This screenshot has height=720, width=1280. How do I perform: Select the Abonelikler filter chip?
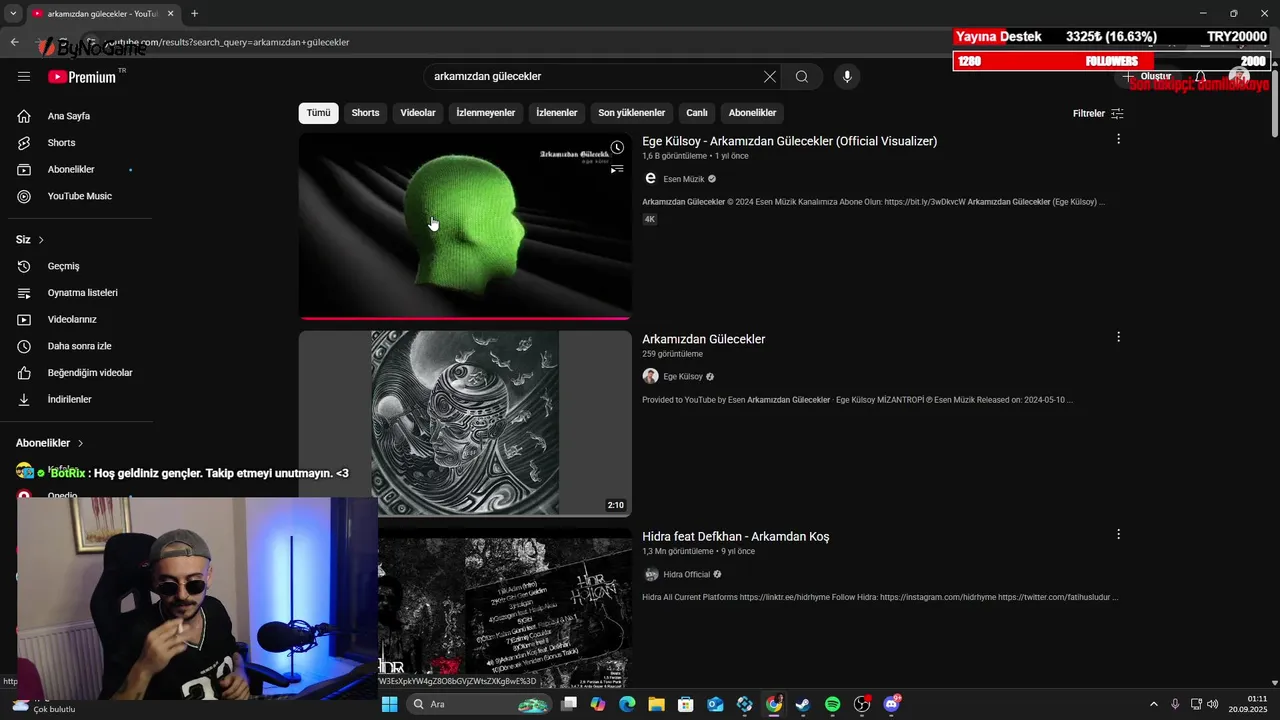(752, 113)
